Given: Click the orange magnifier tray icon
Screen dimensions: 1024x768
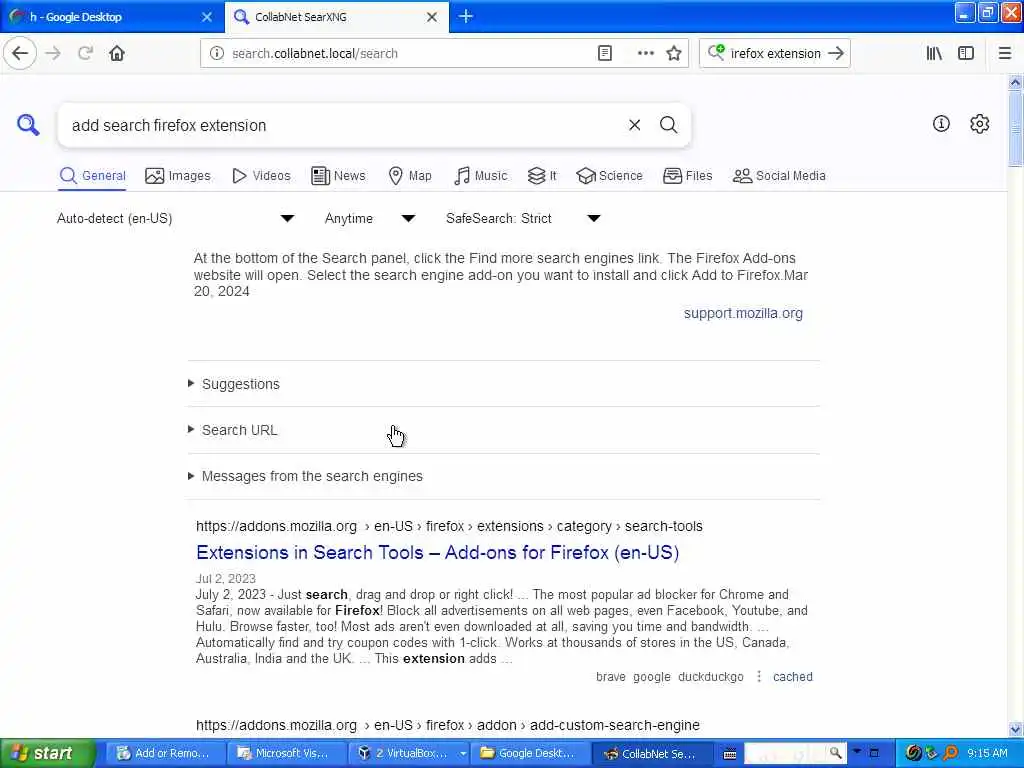Looking at the screenshot, I should (x=950, y=753).
